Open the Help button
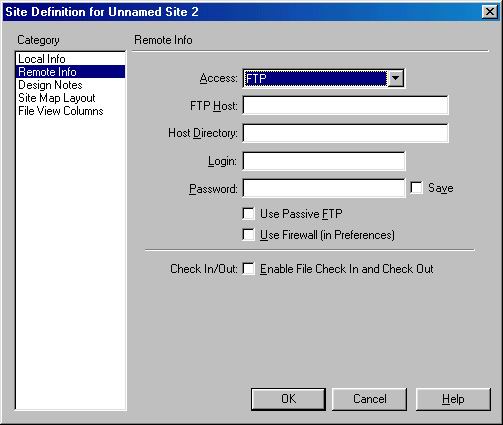Viewport: 503px width, 425px height. coord(453,399)
